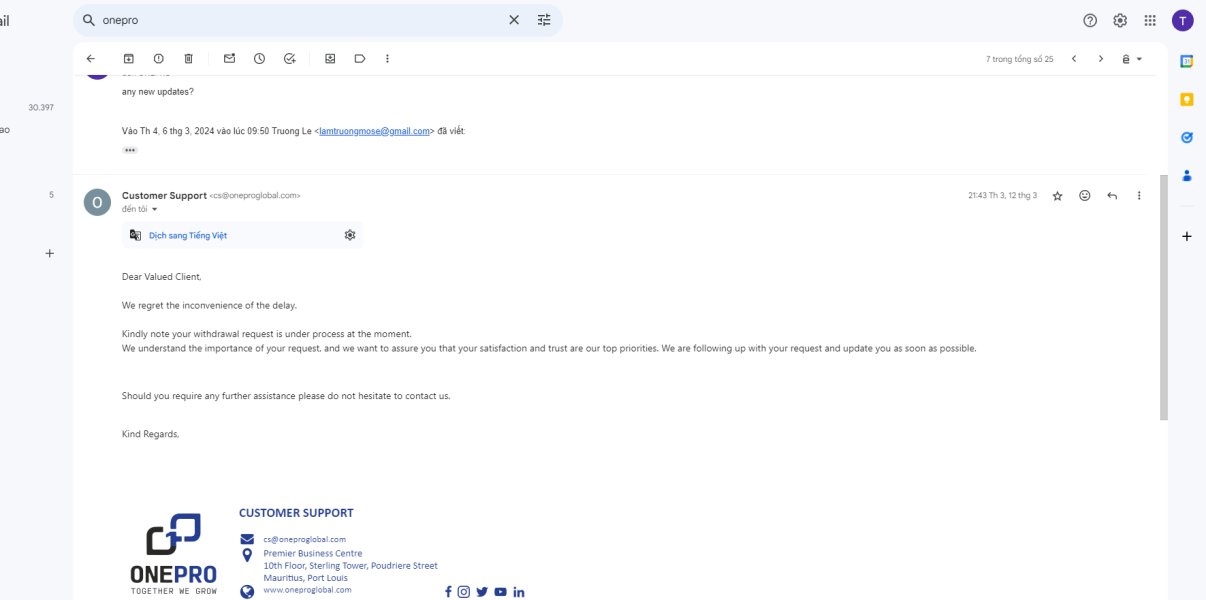Open the Help question mark icon

(1090, 20)
